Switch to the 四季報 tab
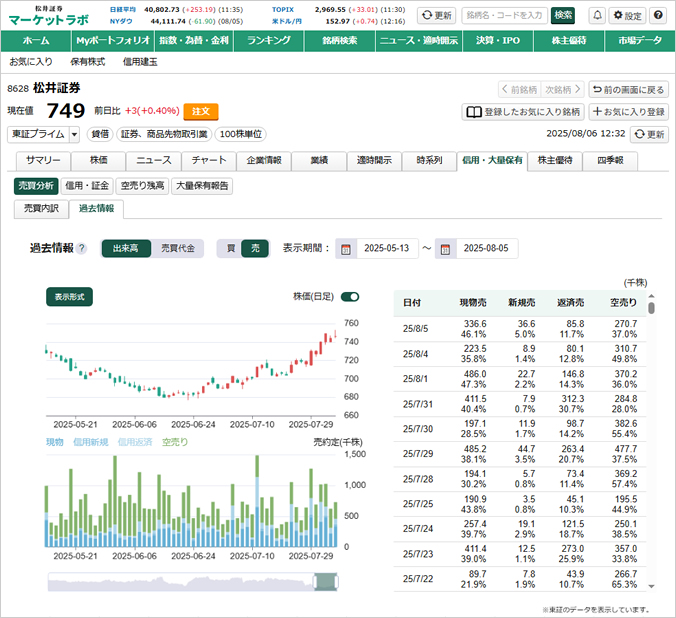 pyautogui.click(x=610, y=160)
